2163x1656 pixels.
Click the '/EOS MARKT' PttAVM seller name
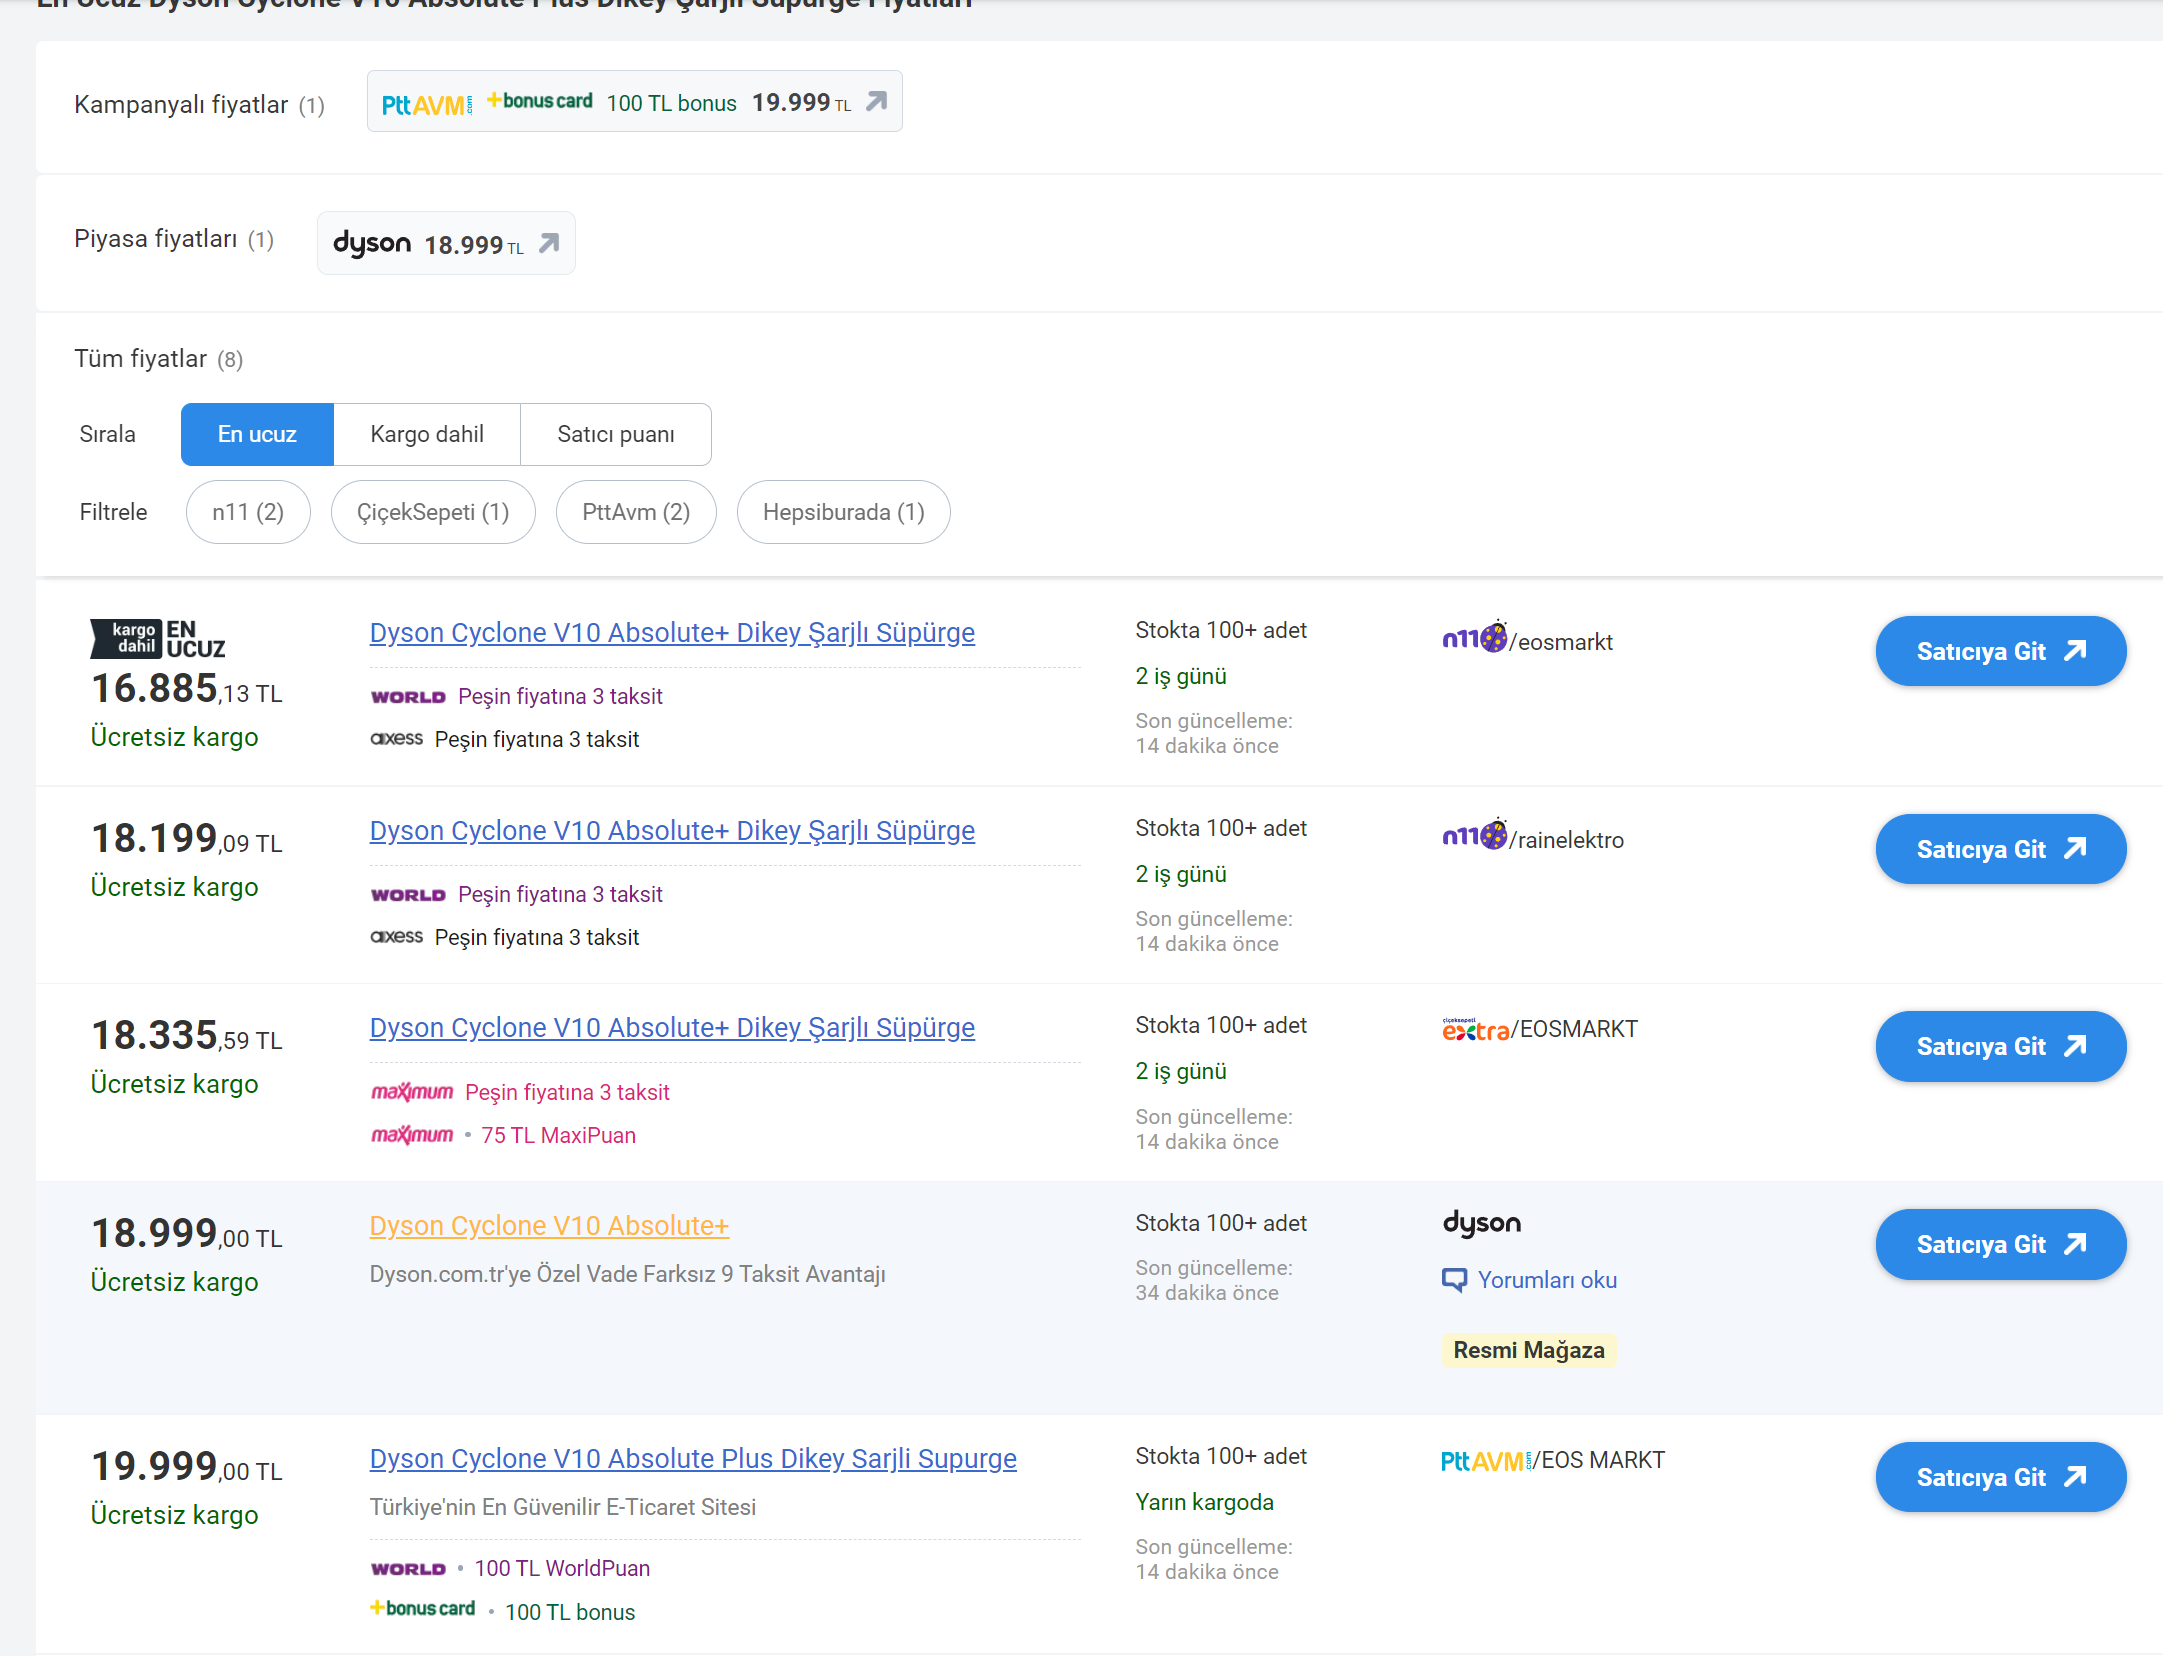[1599, 1460]
